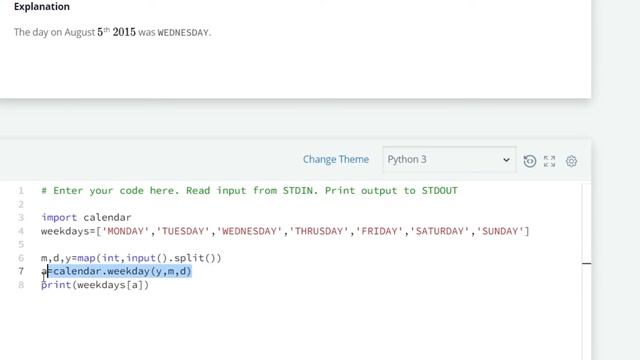640x360 pixels.
Task: Click the Explanation heading
Action: coord(42,7)
